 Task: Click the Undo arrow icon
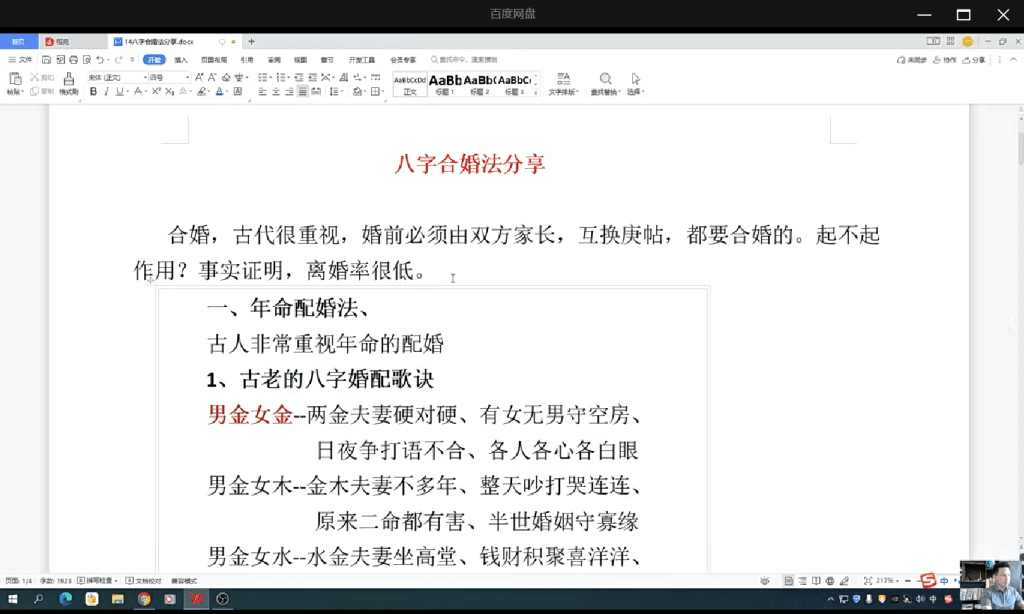tap(100, 60)
